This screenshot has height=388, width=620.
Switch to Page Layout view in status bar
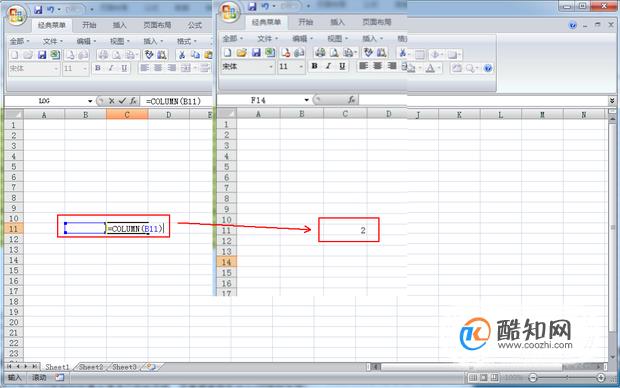[484, 378]
